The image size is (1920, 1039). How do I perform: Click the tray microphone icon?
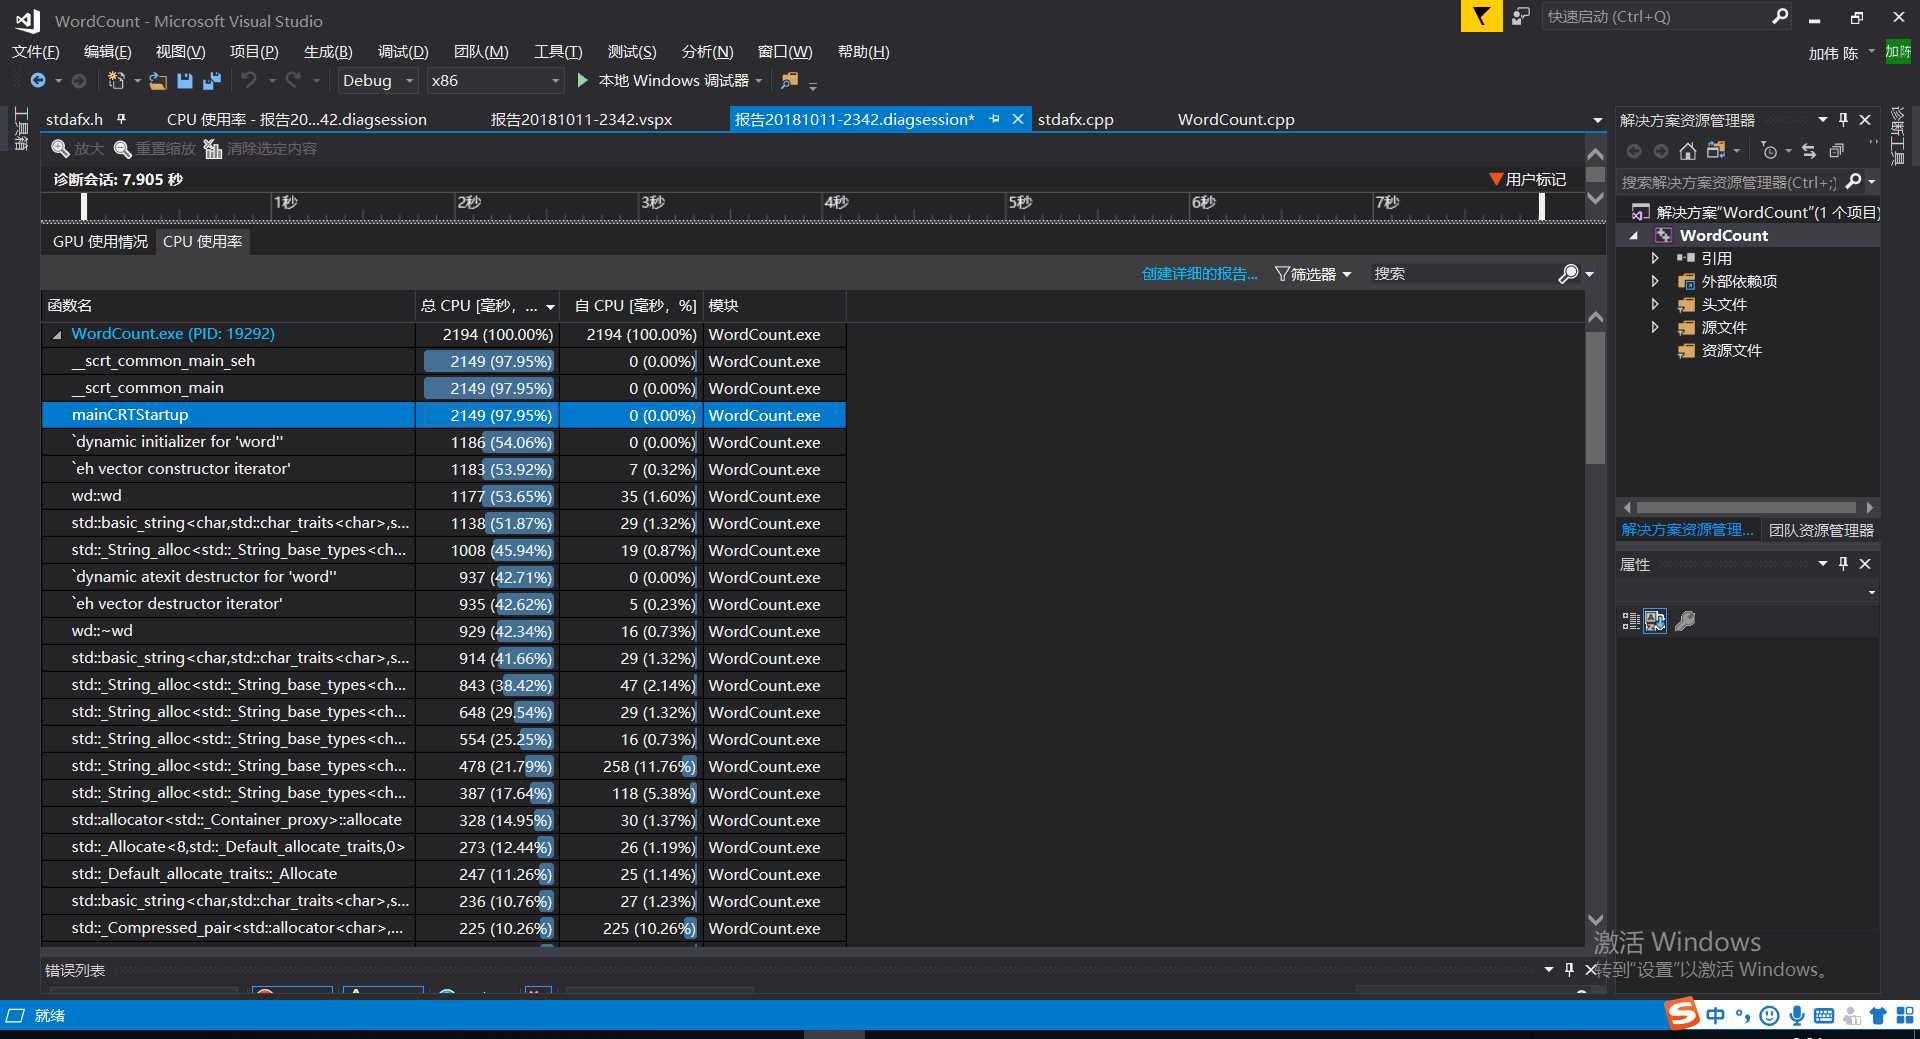(1797, 1016)
